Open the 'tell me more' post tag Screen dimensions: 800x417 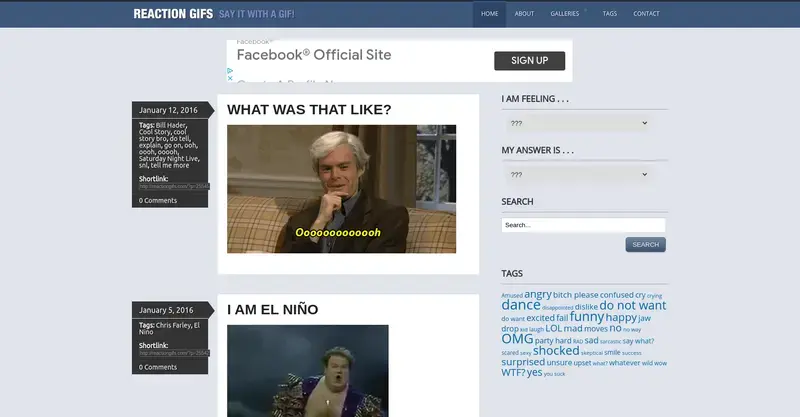pos(170,165)
